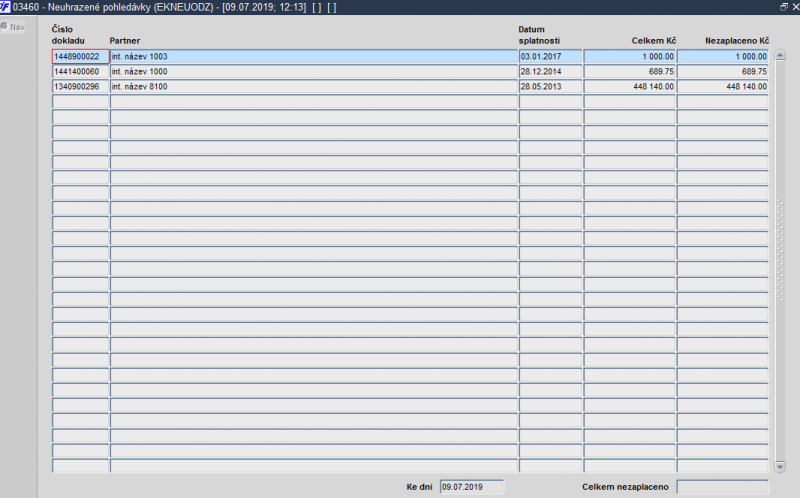Click the Datum splatnosti column header

coord(539,35)
